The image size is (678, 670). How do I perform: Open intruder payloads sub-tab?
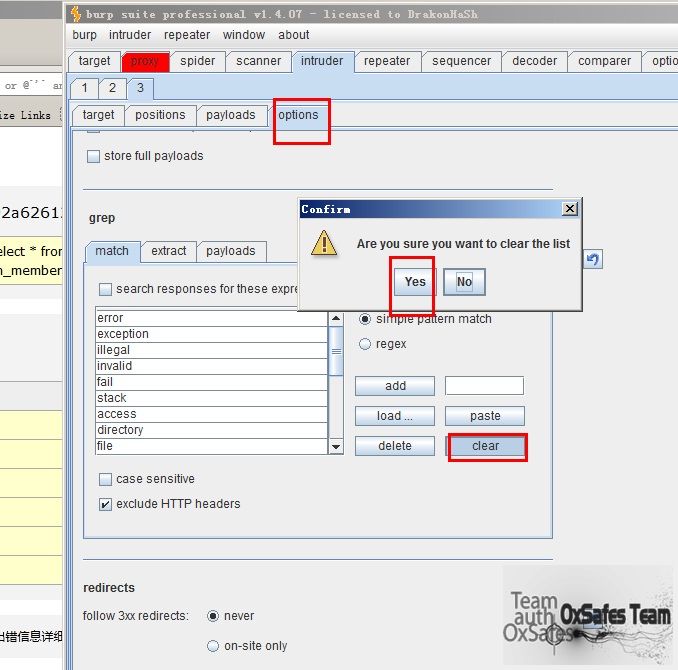[x=230, y=115]
